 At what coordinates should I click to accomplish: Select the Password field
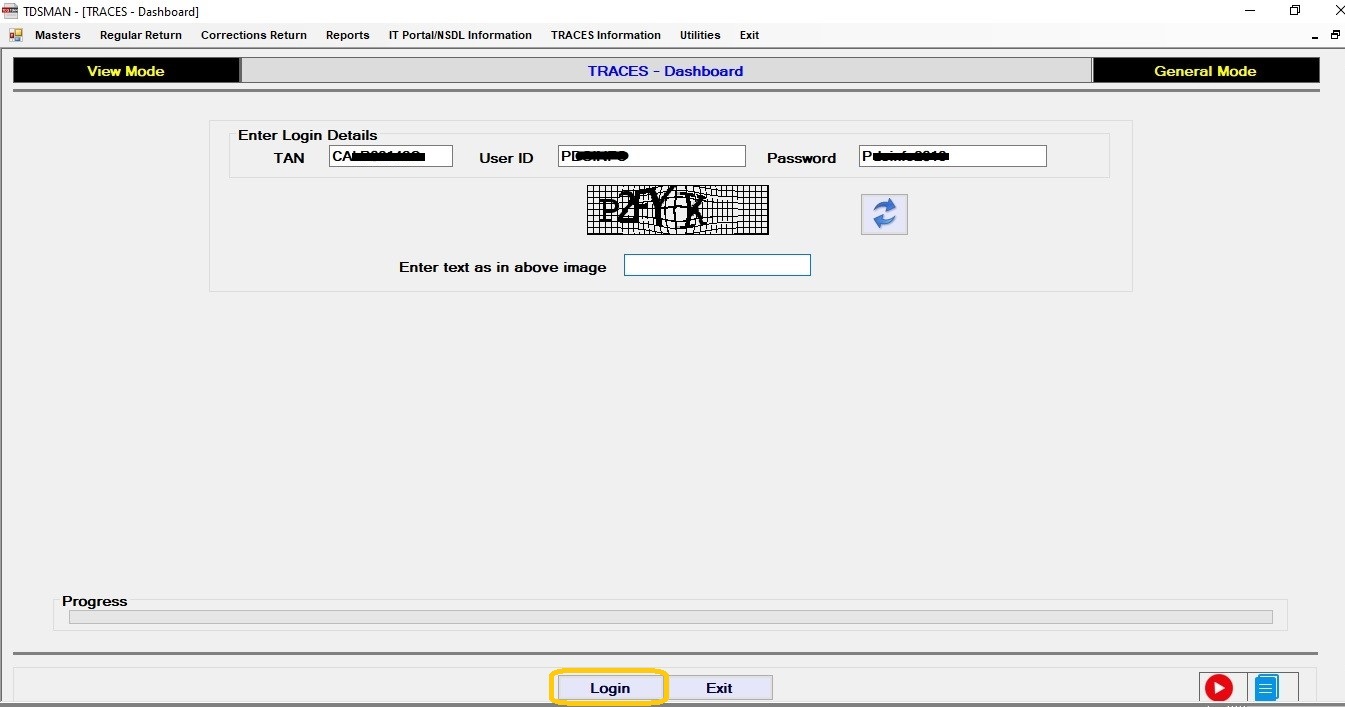[952, 156]
